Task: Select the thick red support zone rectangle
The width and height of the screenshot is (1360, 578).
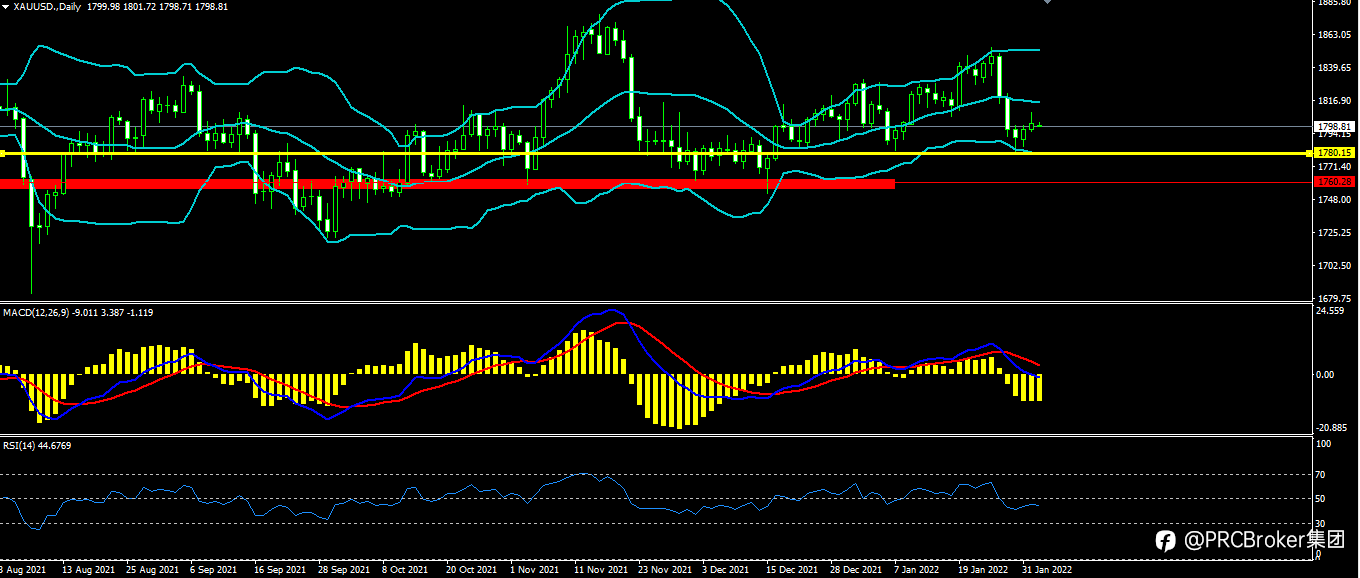Action: [x=447, y=184]
